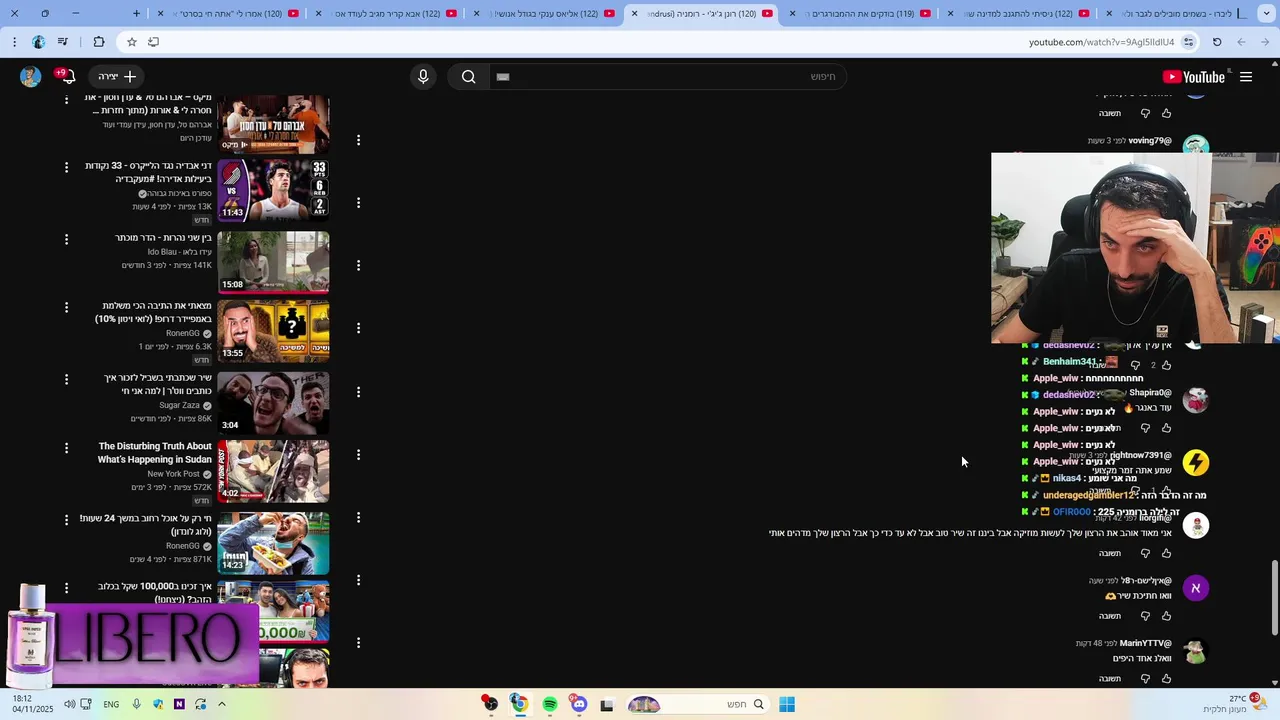
Task: Like the @MarinYTTV comment
Action: point(1166,679)
